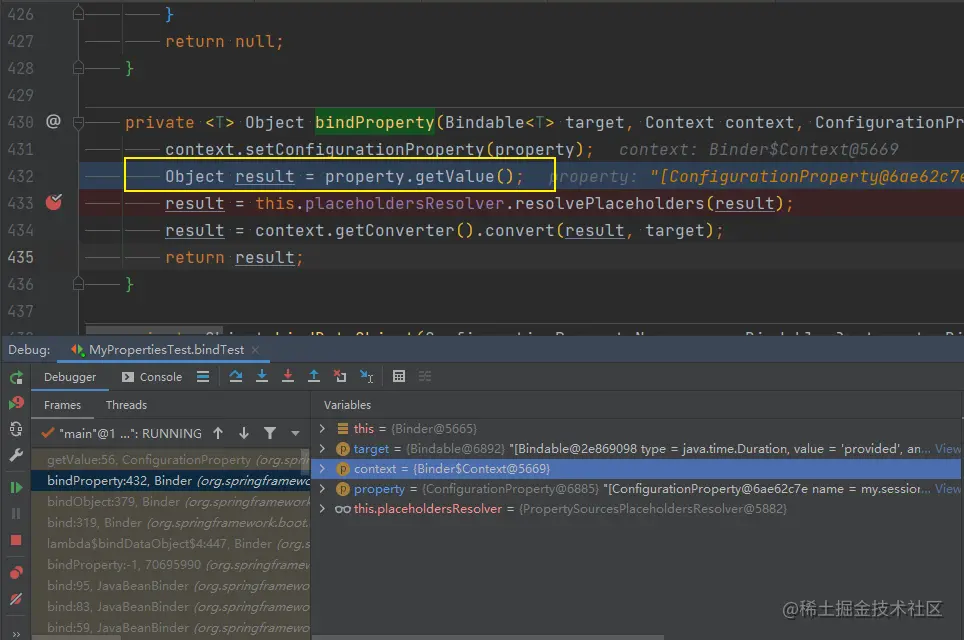Click the frames filter funnel icon
The width and height of the screenshot is (964, 640).
point(270,433)
